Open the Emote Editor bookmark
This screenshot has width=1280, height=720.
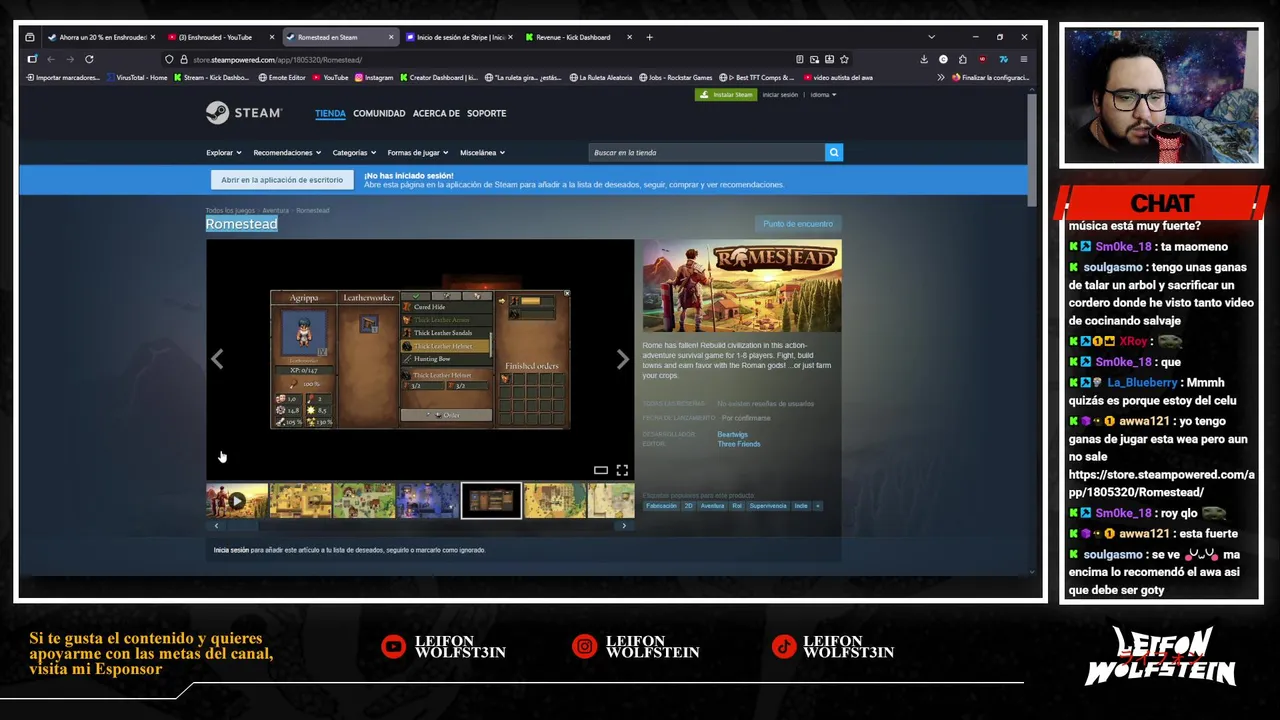[282, 77]
